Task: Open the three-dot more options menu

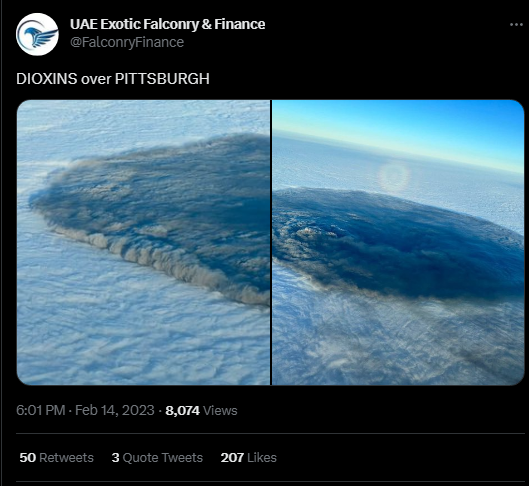Action: click(x=516, y=25)
